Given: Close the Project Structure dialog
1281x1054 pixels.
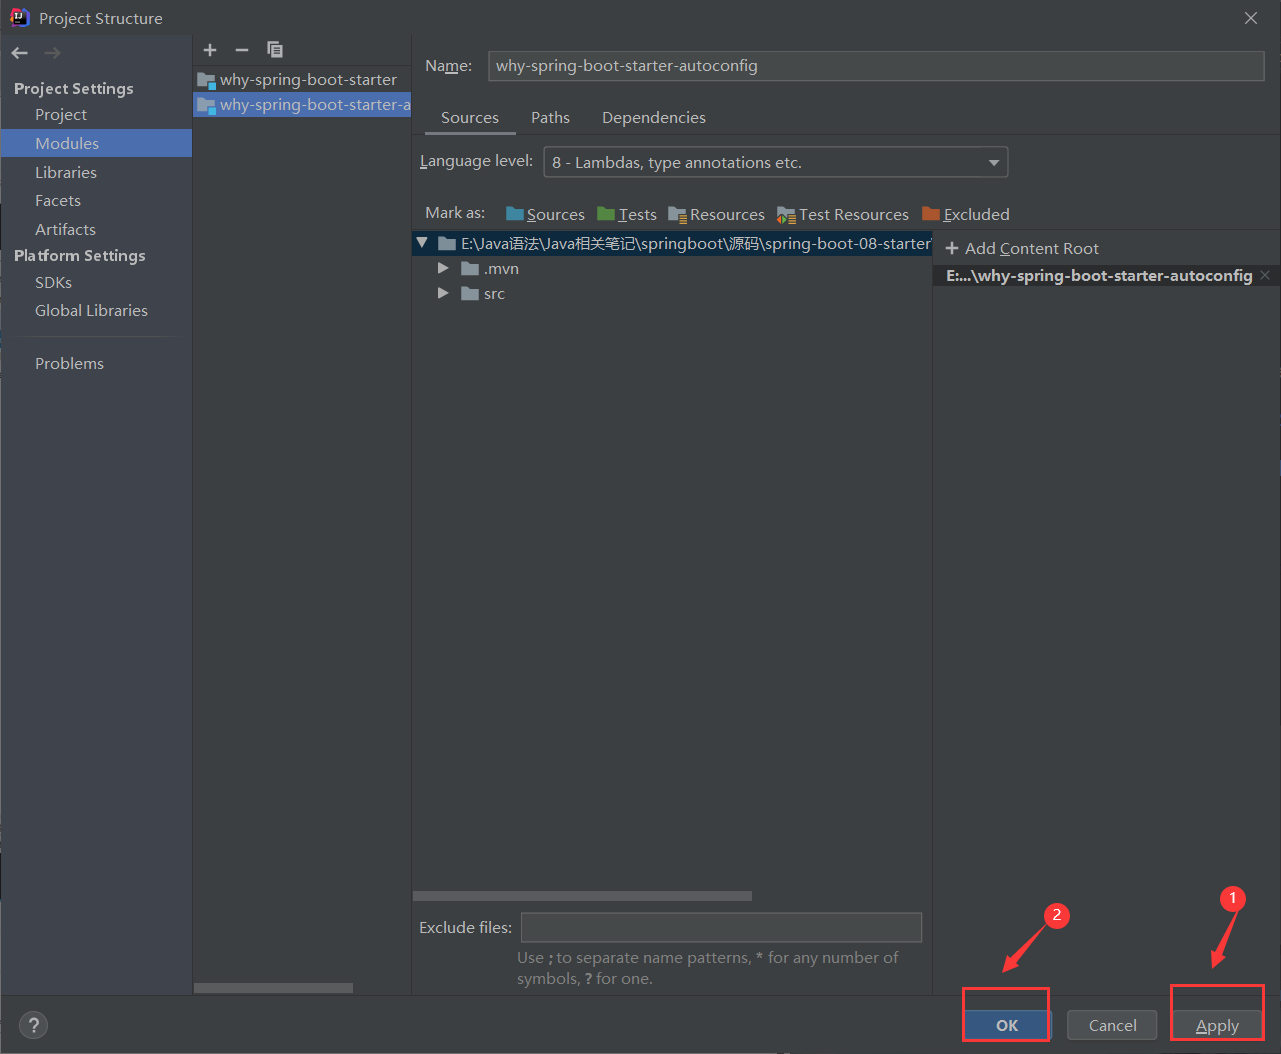Looking at the screenshot, I should coord(1251,18).
